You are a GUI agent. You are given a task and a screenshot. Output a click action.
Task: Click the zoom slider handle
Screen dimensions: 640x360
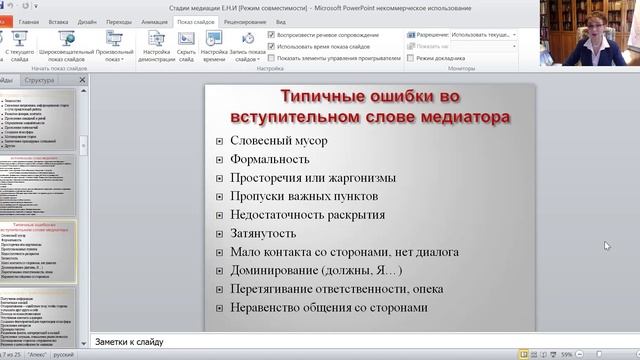(599, 354)
